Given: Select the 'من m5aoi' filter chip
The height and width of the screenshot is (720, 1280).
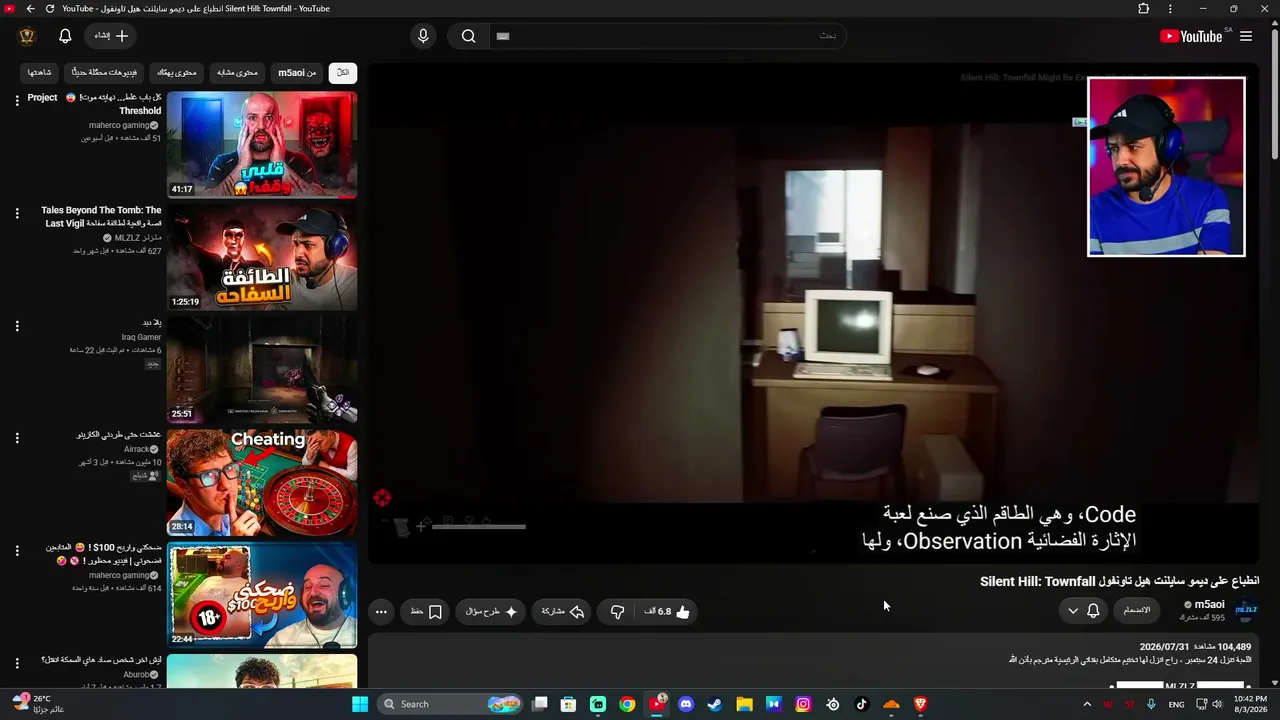Looking at the screenshot, I should click(x=297, y=72).
